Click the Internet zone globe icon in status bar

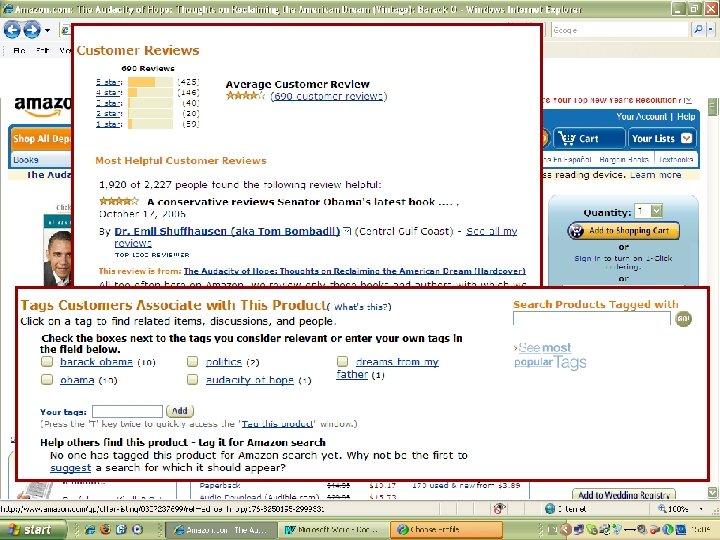pyautogui.click(x=550, y=508)
